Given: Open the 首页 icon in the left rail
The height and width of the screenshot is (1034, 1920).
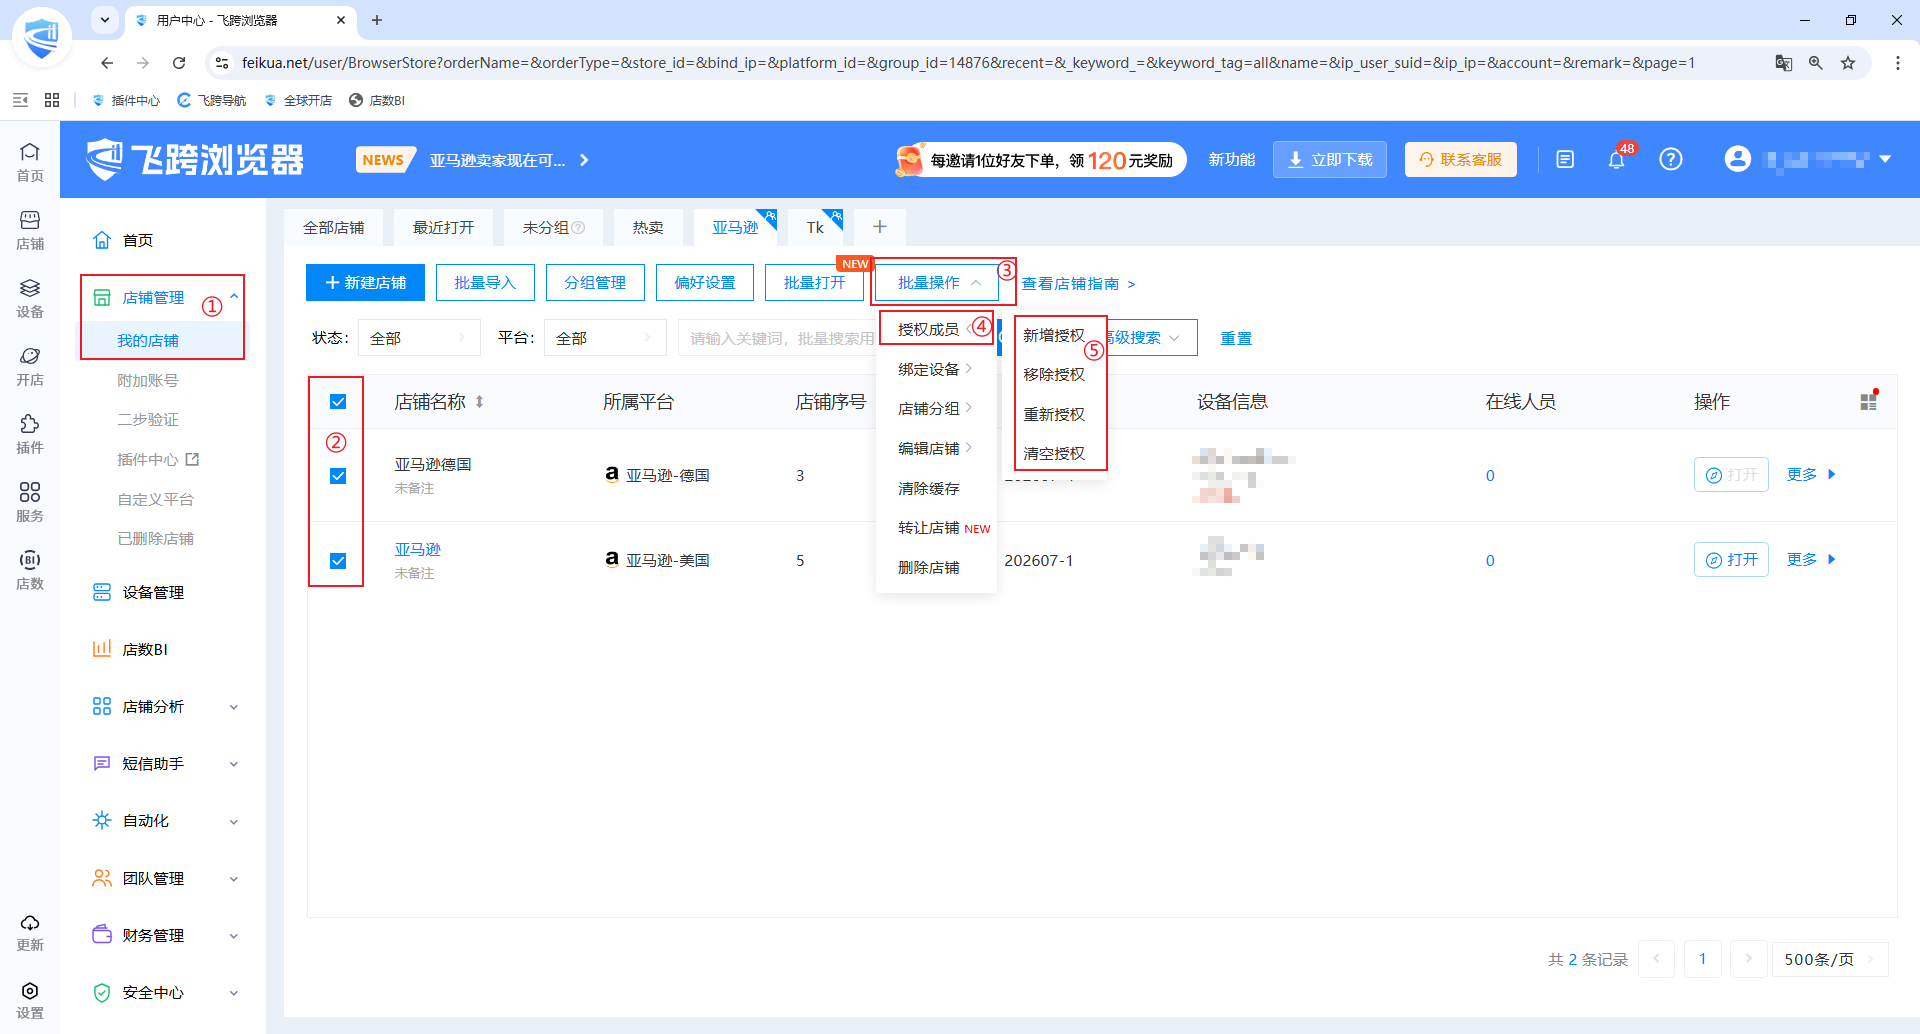Looking at the screenshot, I should click(x=30, y=161).
